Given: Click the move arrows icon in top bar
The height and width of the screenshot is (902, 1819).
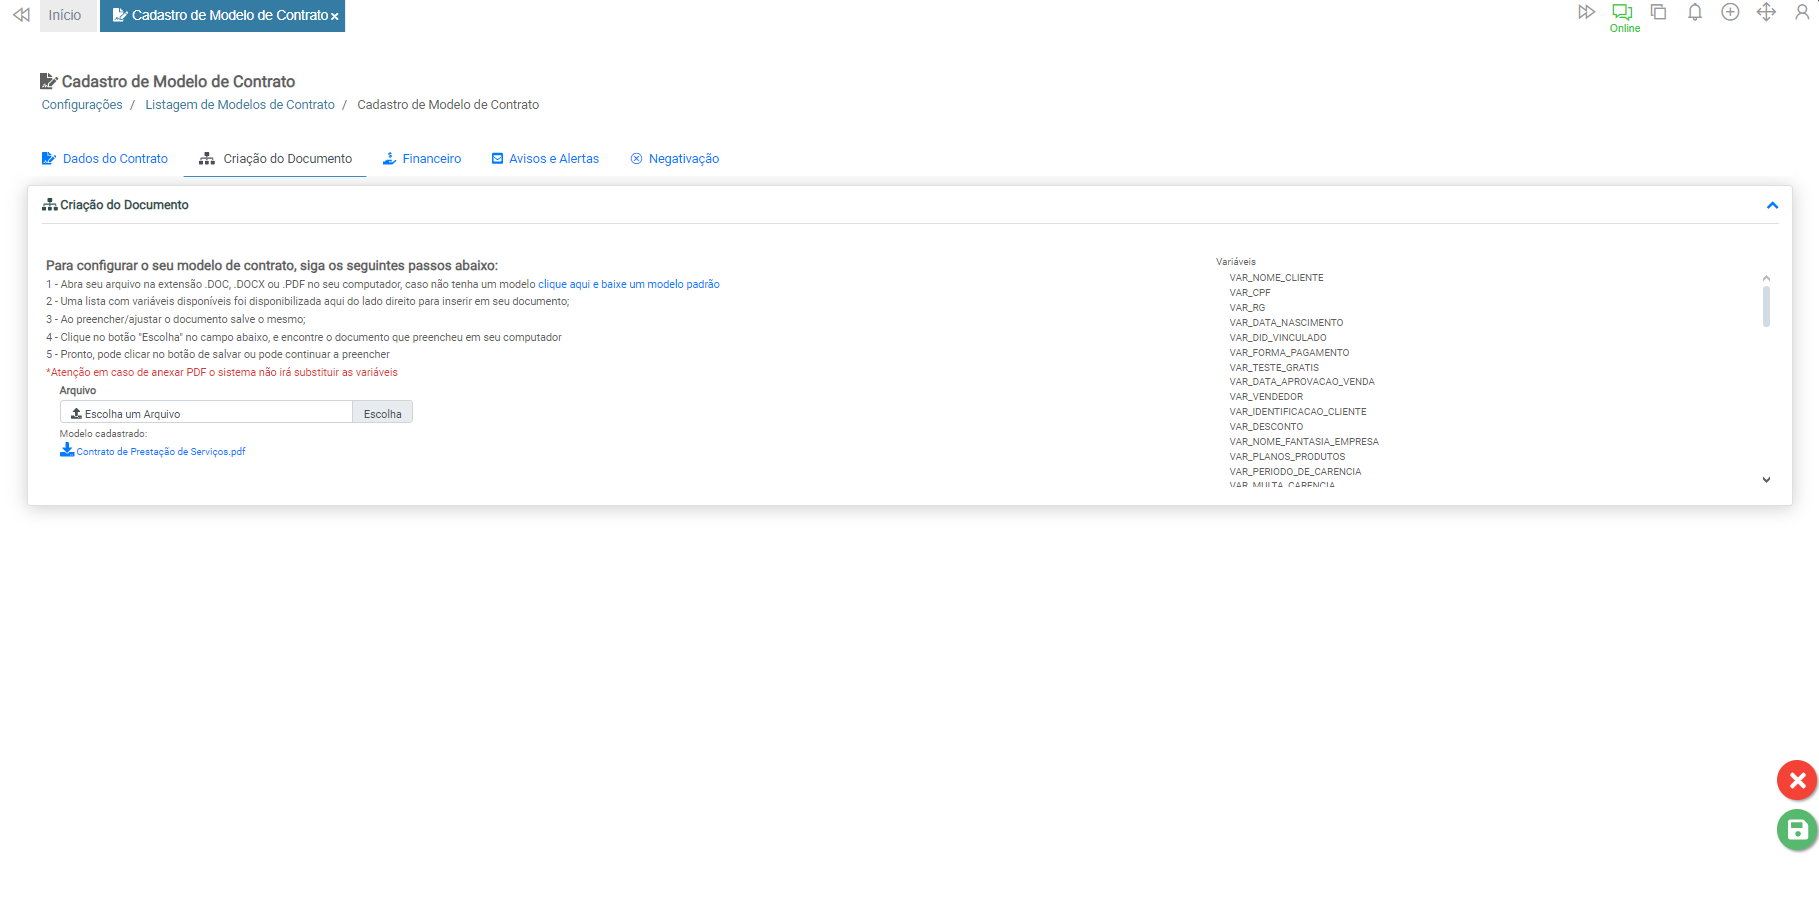Looking at the screenshot, I should tap(1766, 12).
